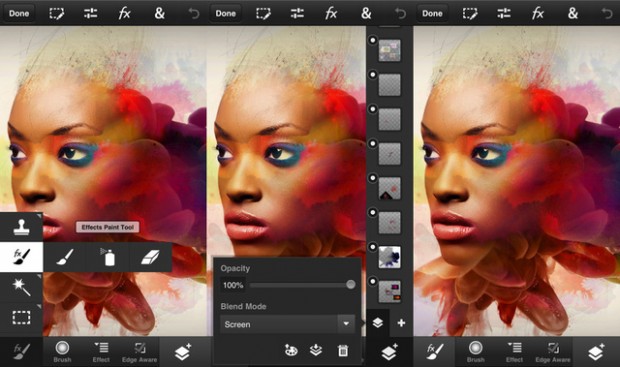Tap Done in the middle screen
Image resolution: width=620 pixels, height=367 pixels.
(x=226, y=13)
